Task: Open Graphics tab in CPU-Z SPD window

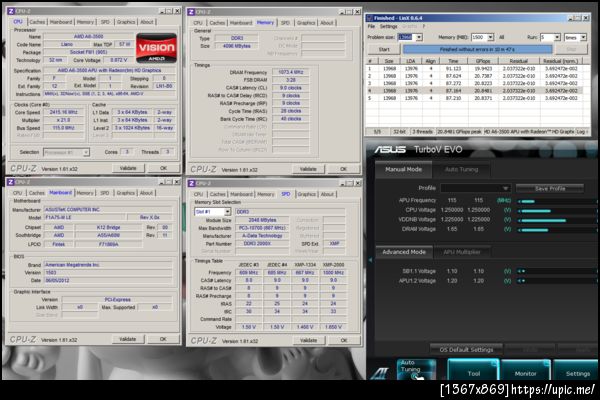Action: (307, 194)
